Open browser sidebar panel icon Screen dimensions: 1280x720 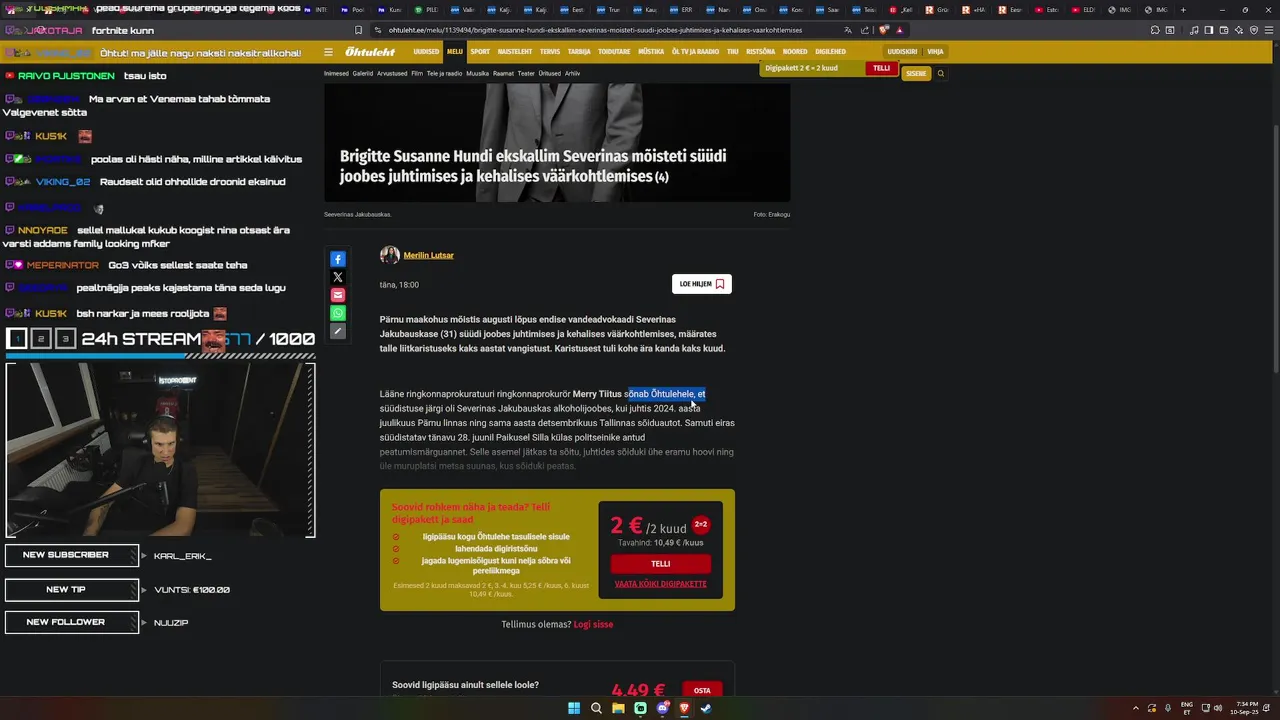(1208, 30)
